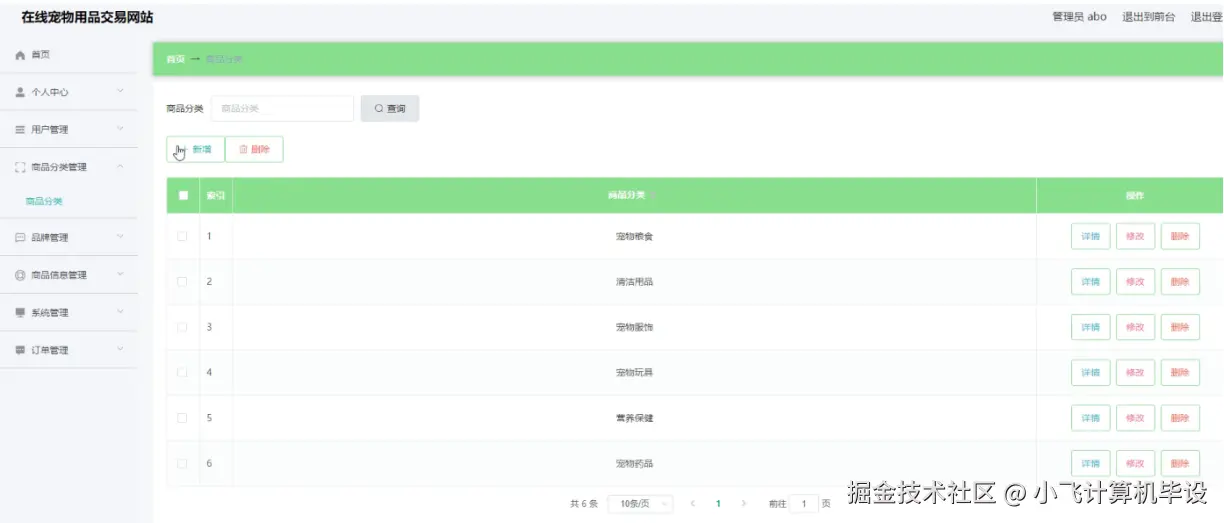Expand the 用户管理 menu chevron
Image resolution: width=1224 pixels, height=523 pixels.
pos(120,129)
